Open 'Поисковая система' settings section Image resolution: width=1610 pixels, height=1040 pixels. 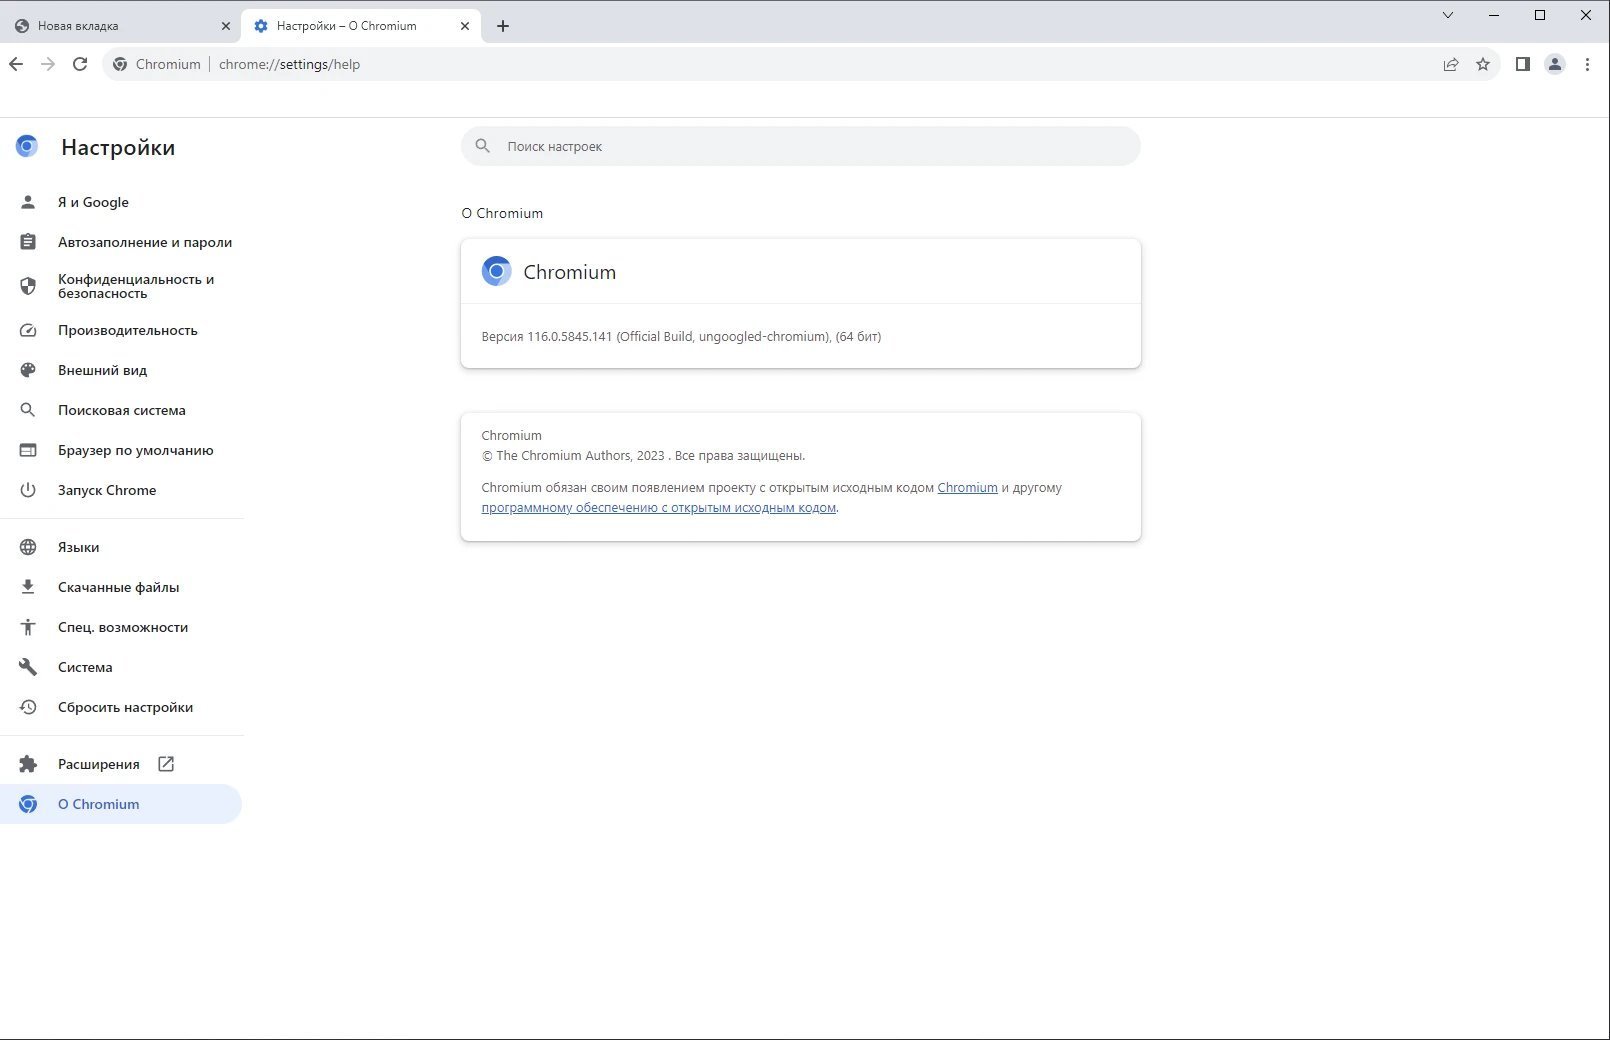click(x=122, y=410)
